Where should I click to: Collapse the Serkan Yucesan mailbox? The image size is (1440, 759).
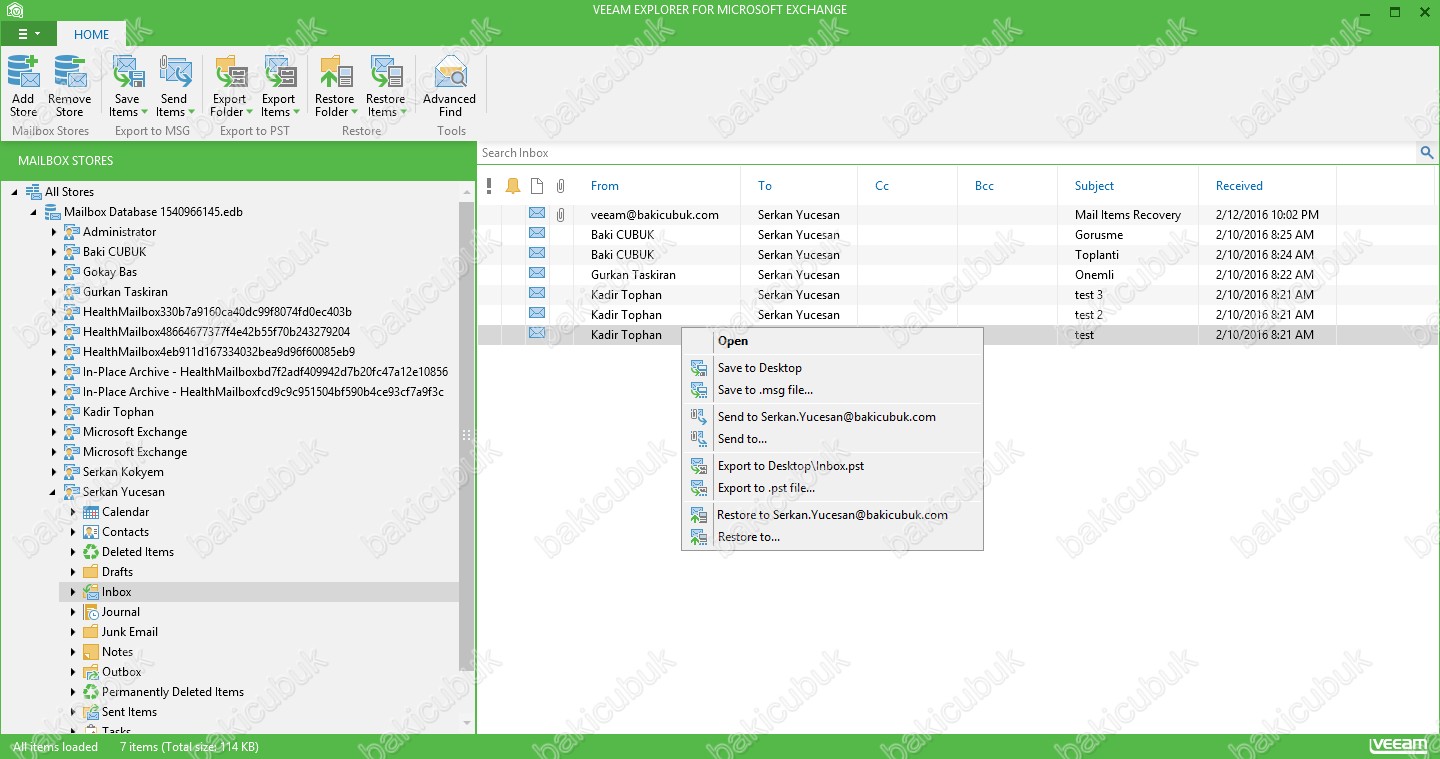[53, 492]
